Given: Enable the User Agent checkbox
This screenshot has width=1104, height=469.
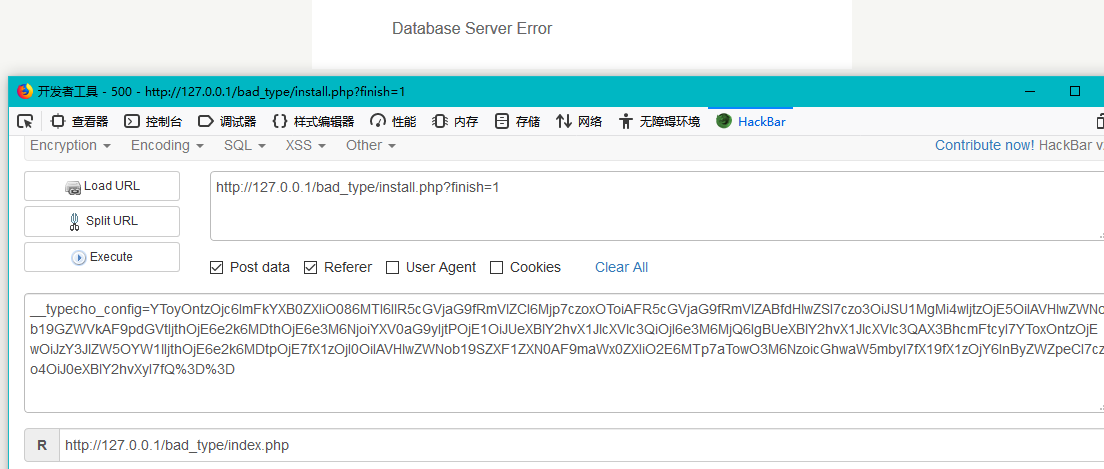Looking at the screenshot, I should pyautogui.click(x=393, y=267).
